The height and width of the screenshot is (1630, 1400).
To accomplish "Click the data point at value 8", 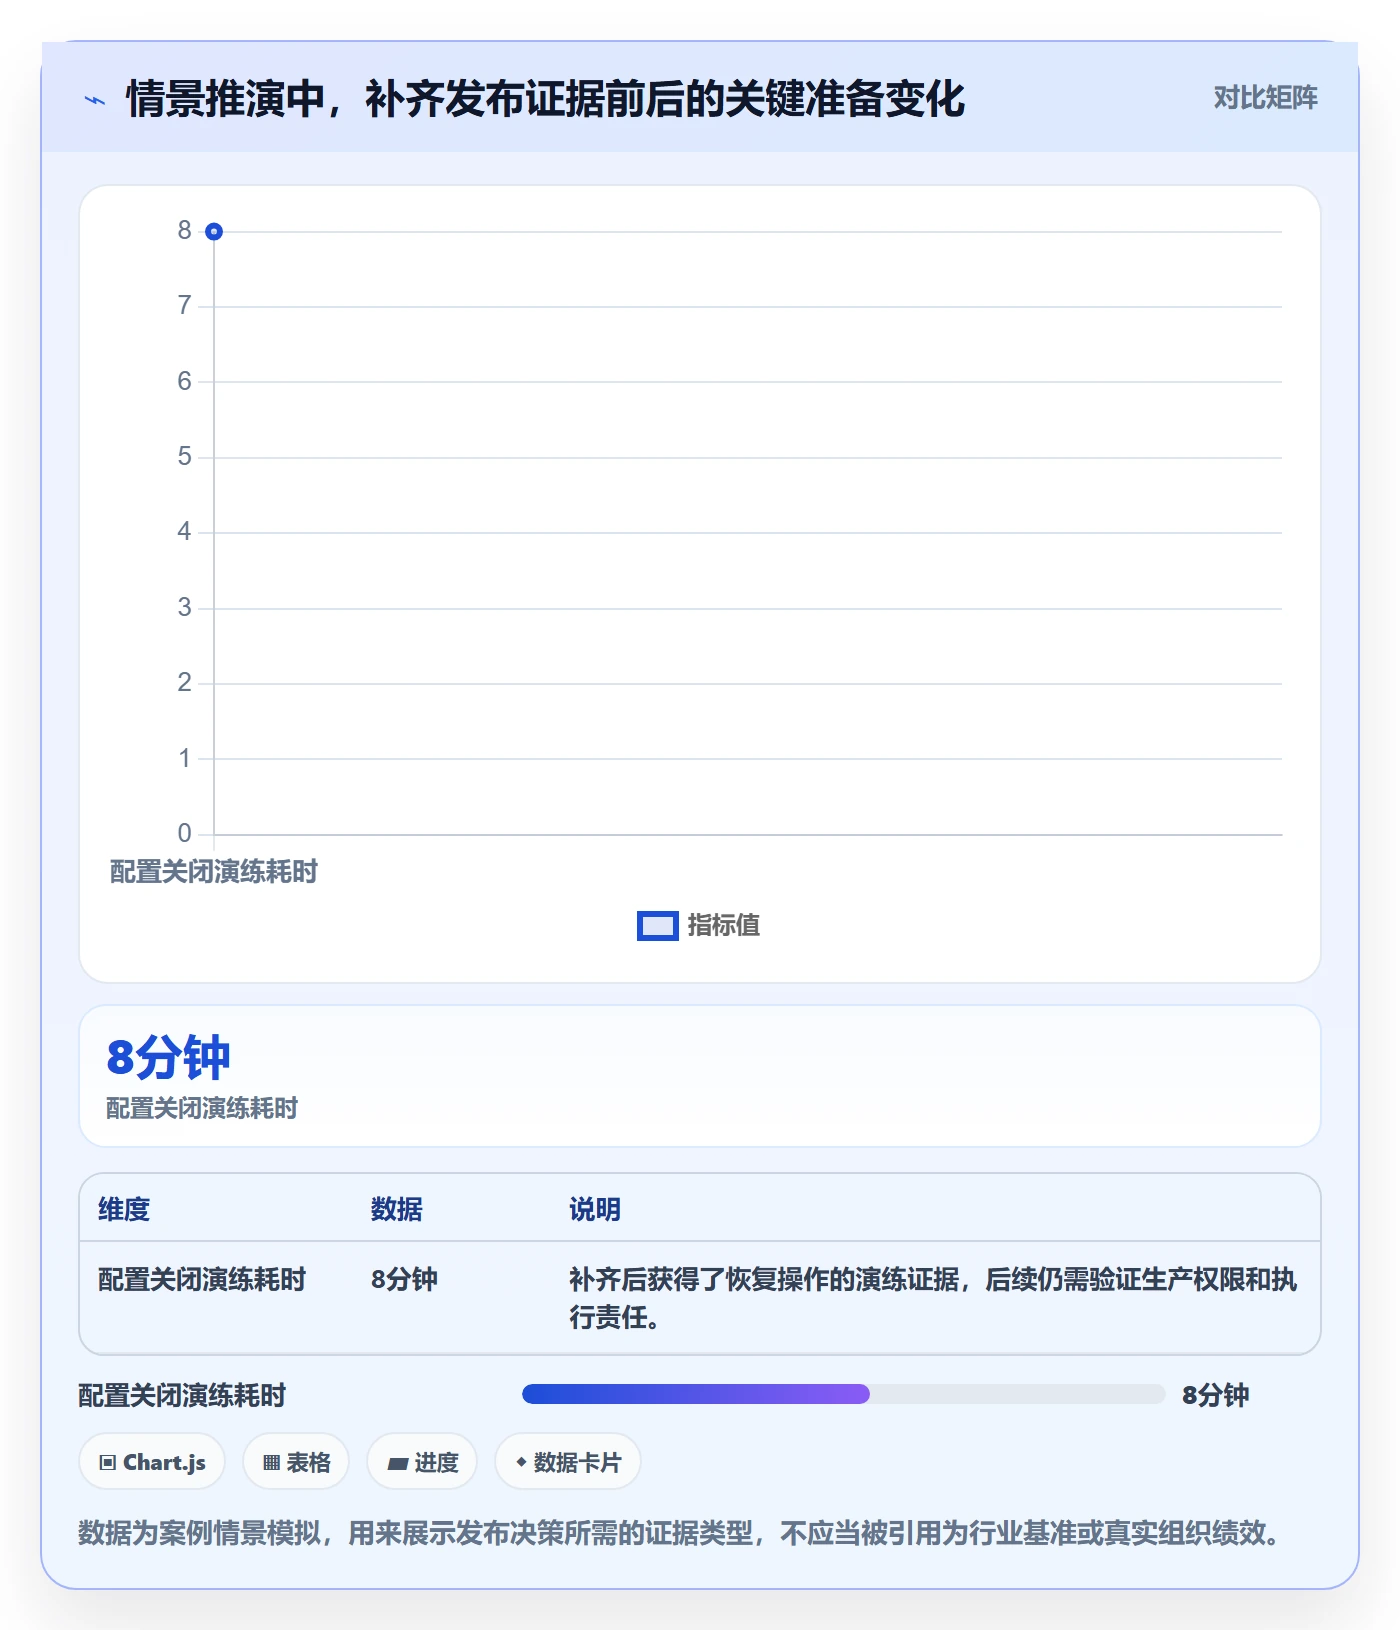I will (x=213, y=232).
